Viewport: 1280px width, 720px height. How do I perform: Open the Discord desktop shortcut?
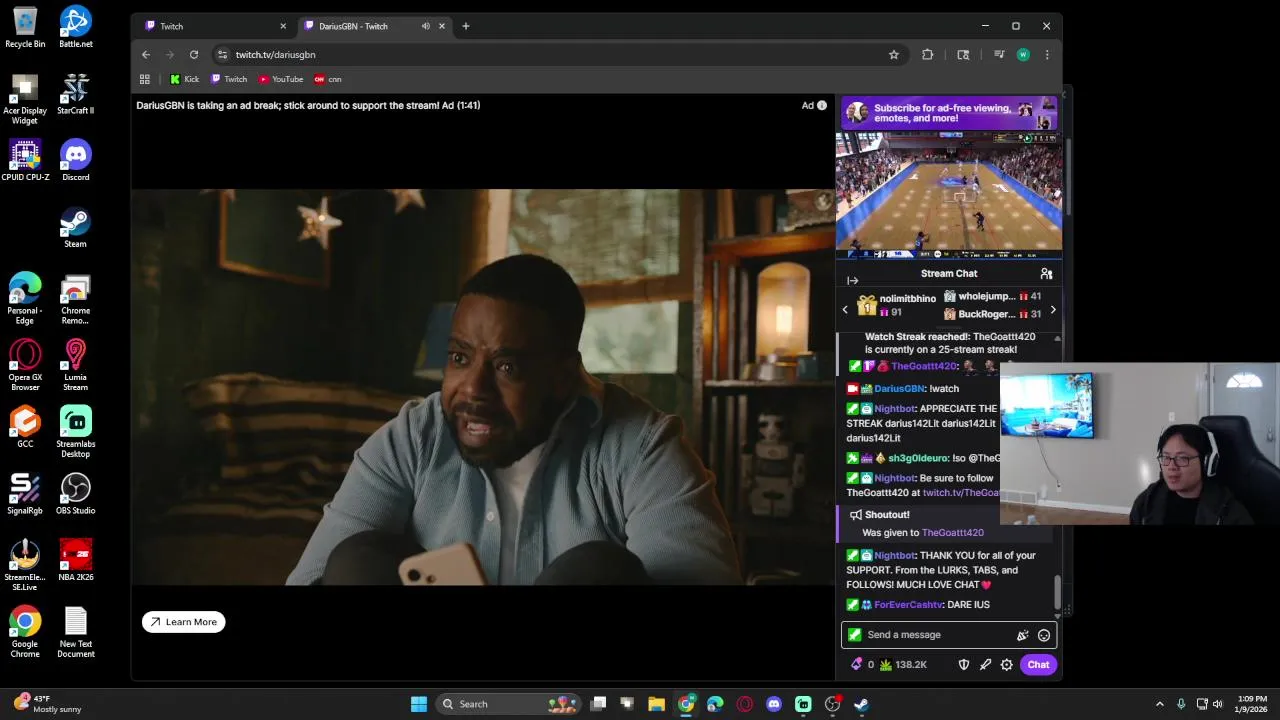[x=75, y=160]
